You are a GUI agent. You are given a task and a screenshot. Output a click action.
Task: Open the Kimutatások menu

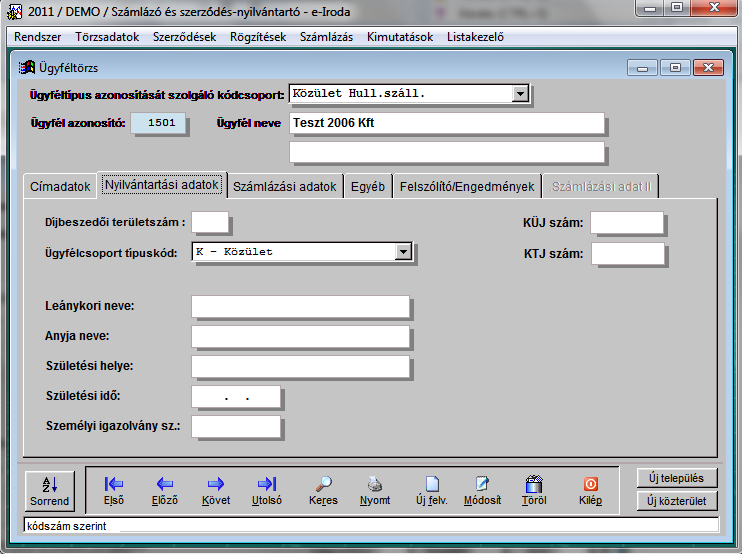pyautogui.click(x=400, y=37)
